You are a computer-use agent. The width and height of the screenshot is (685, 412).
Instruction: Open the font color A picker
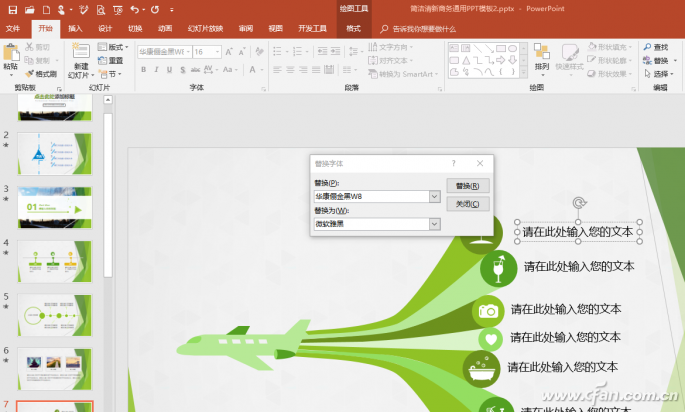click(253, 69)
